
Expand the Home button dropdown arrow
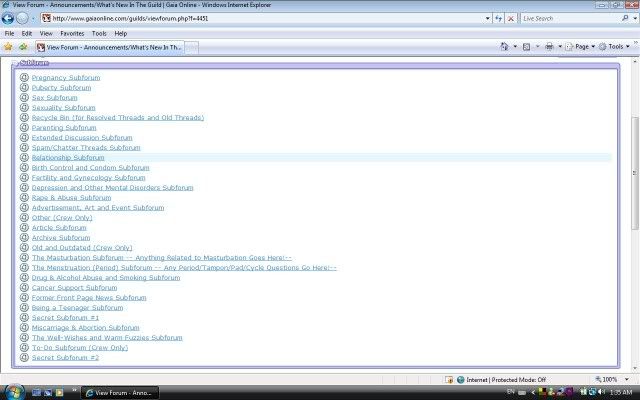click(x=515, y=47)
